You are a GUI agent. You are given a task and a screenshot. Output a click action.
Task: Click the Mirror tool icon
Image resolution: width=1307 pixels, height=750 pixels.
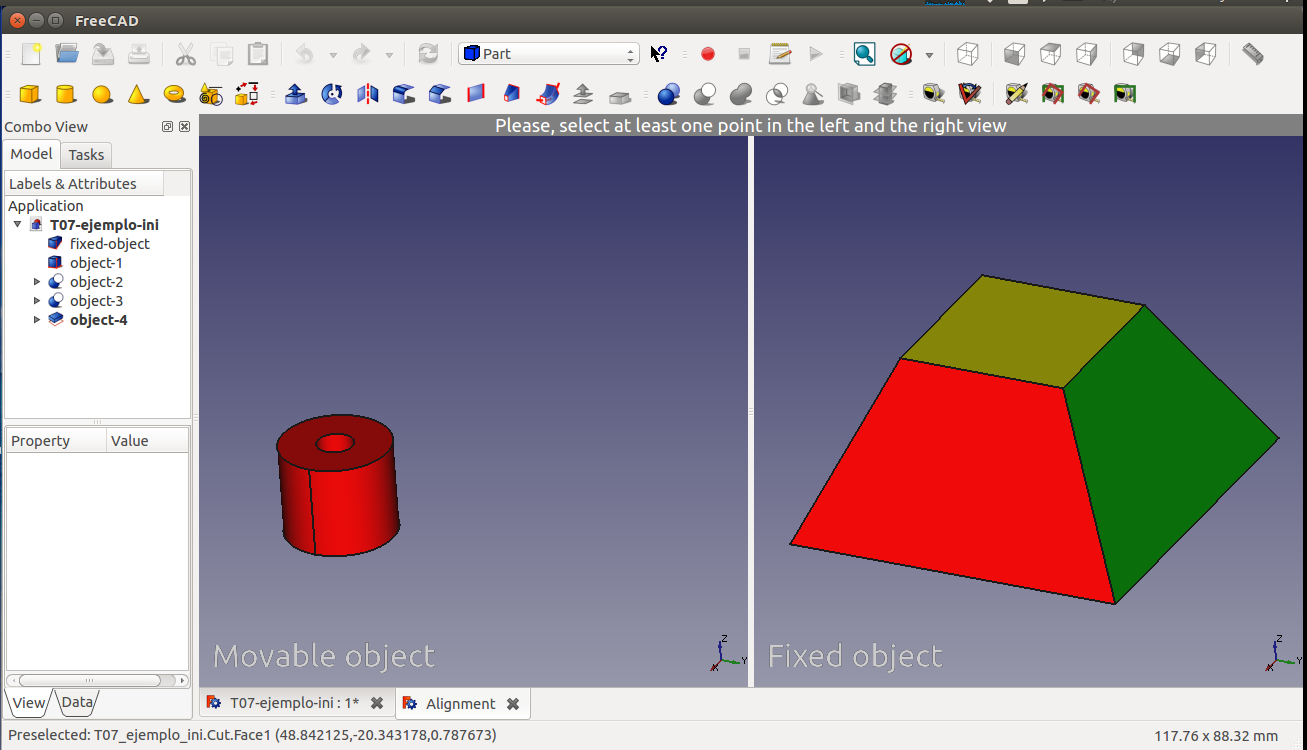click(x=368, y=94)
